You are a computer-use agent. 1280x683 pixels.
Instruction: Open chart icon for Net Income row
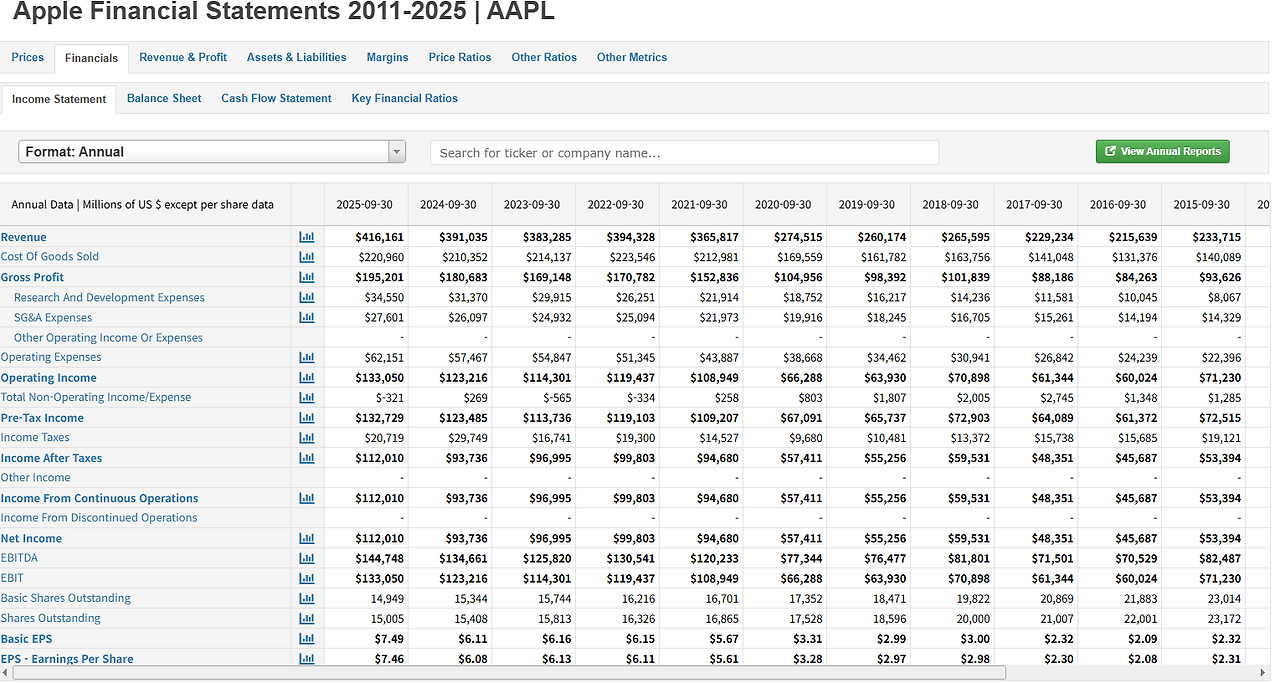click(307, 538)
